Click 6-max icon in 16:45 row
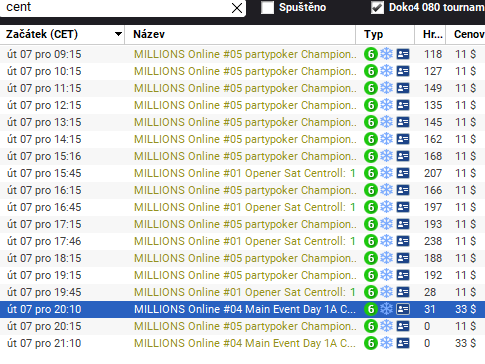This screenshot has width=485, height=364. point(371,207)
